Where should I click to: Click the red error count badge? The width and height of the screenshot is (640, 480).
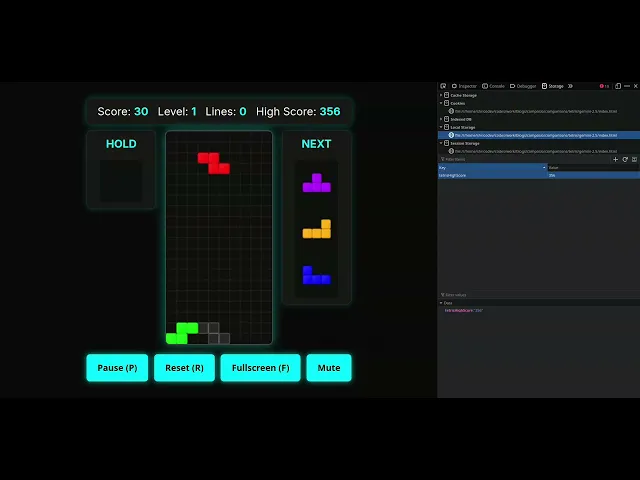pos(604,86)
